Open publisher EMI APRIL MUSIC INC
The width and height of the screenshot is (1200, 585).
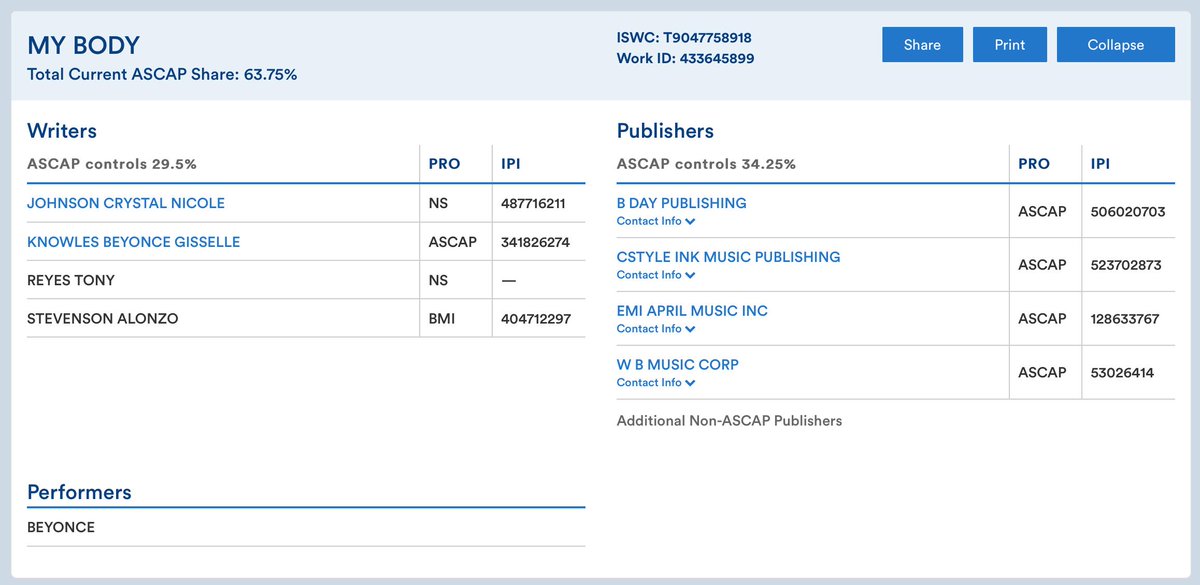[x=692, y=310]
